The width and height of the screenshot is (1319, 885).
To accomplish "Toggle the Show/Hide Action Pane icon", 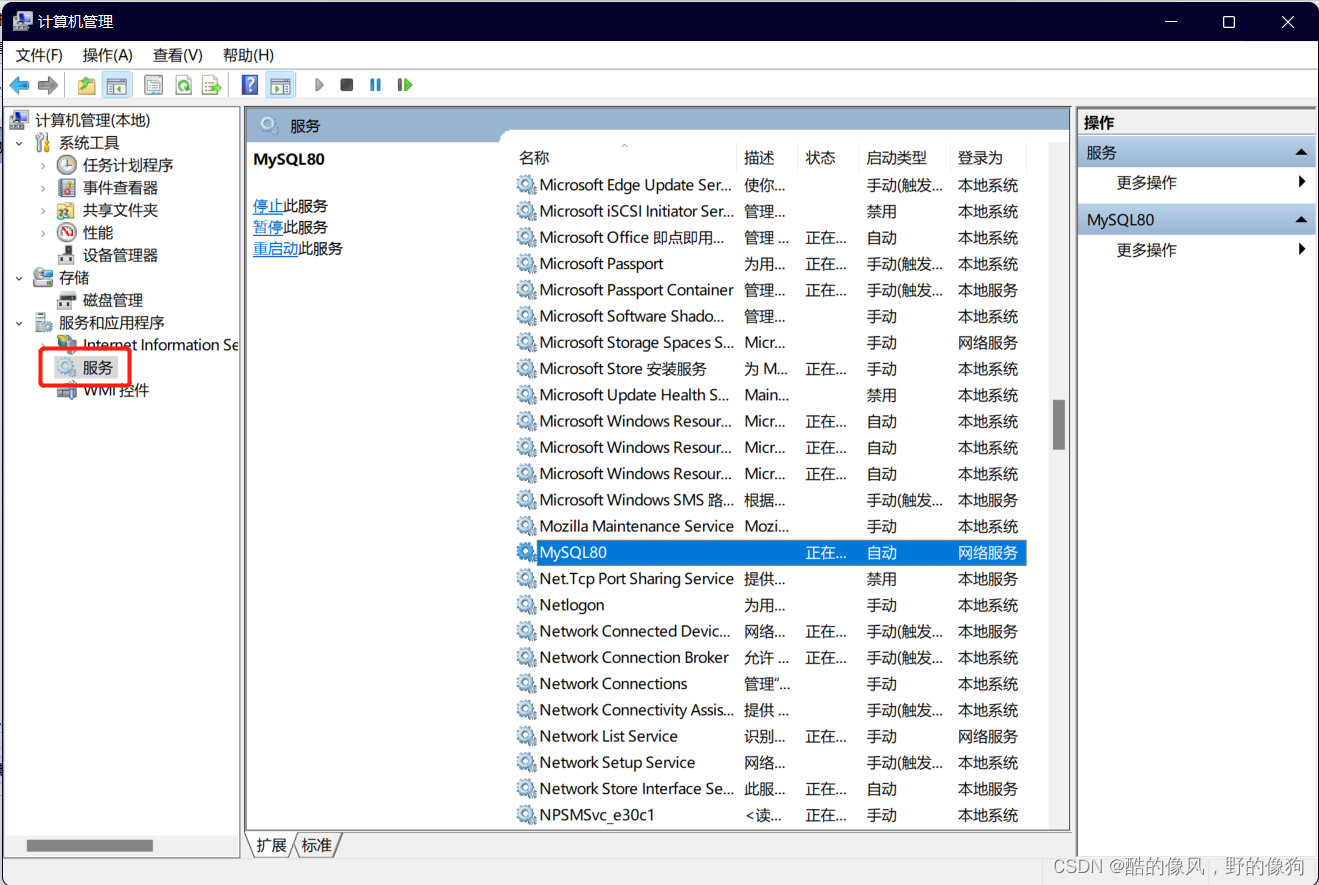I will [x=281, y=85].
